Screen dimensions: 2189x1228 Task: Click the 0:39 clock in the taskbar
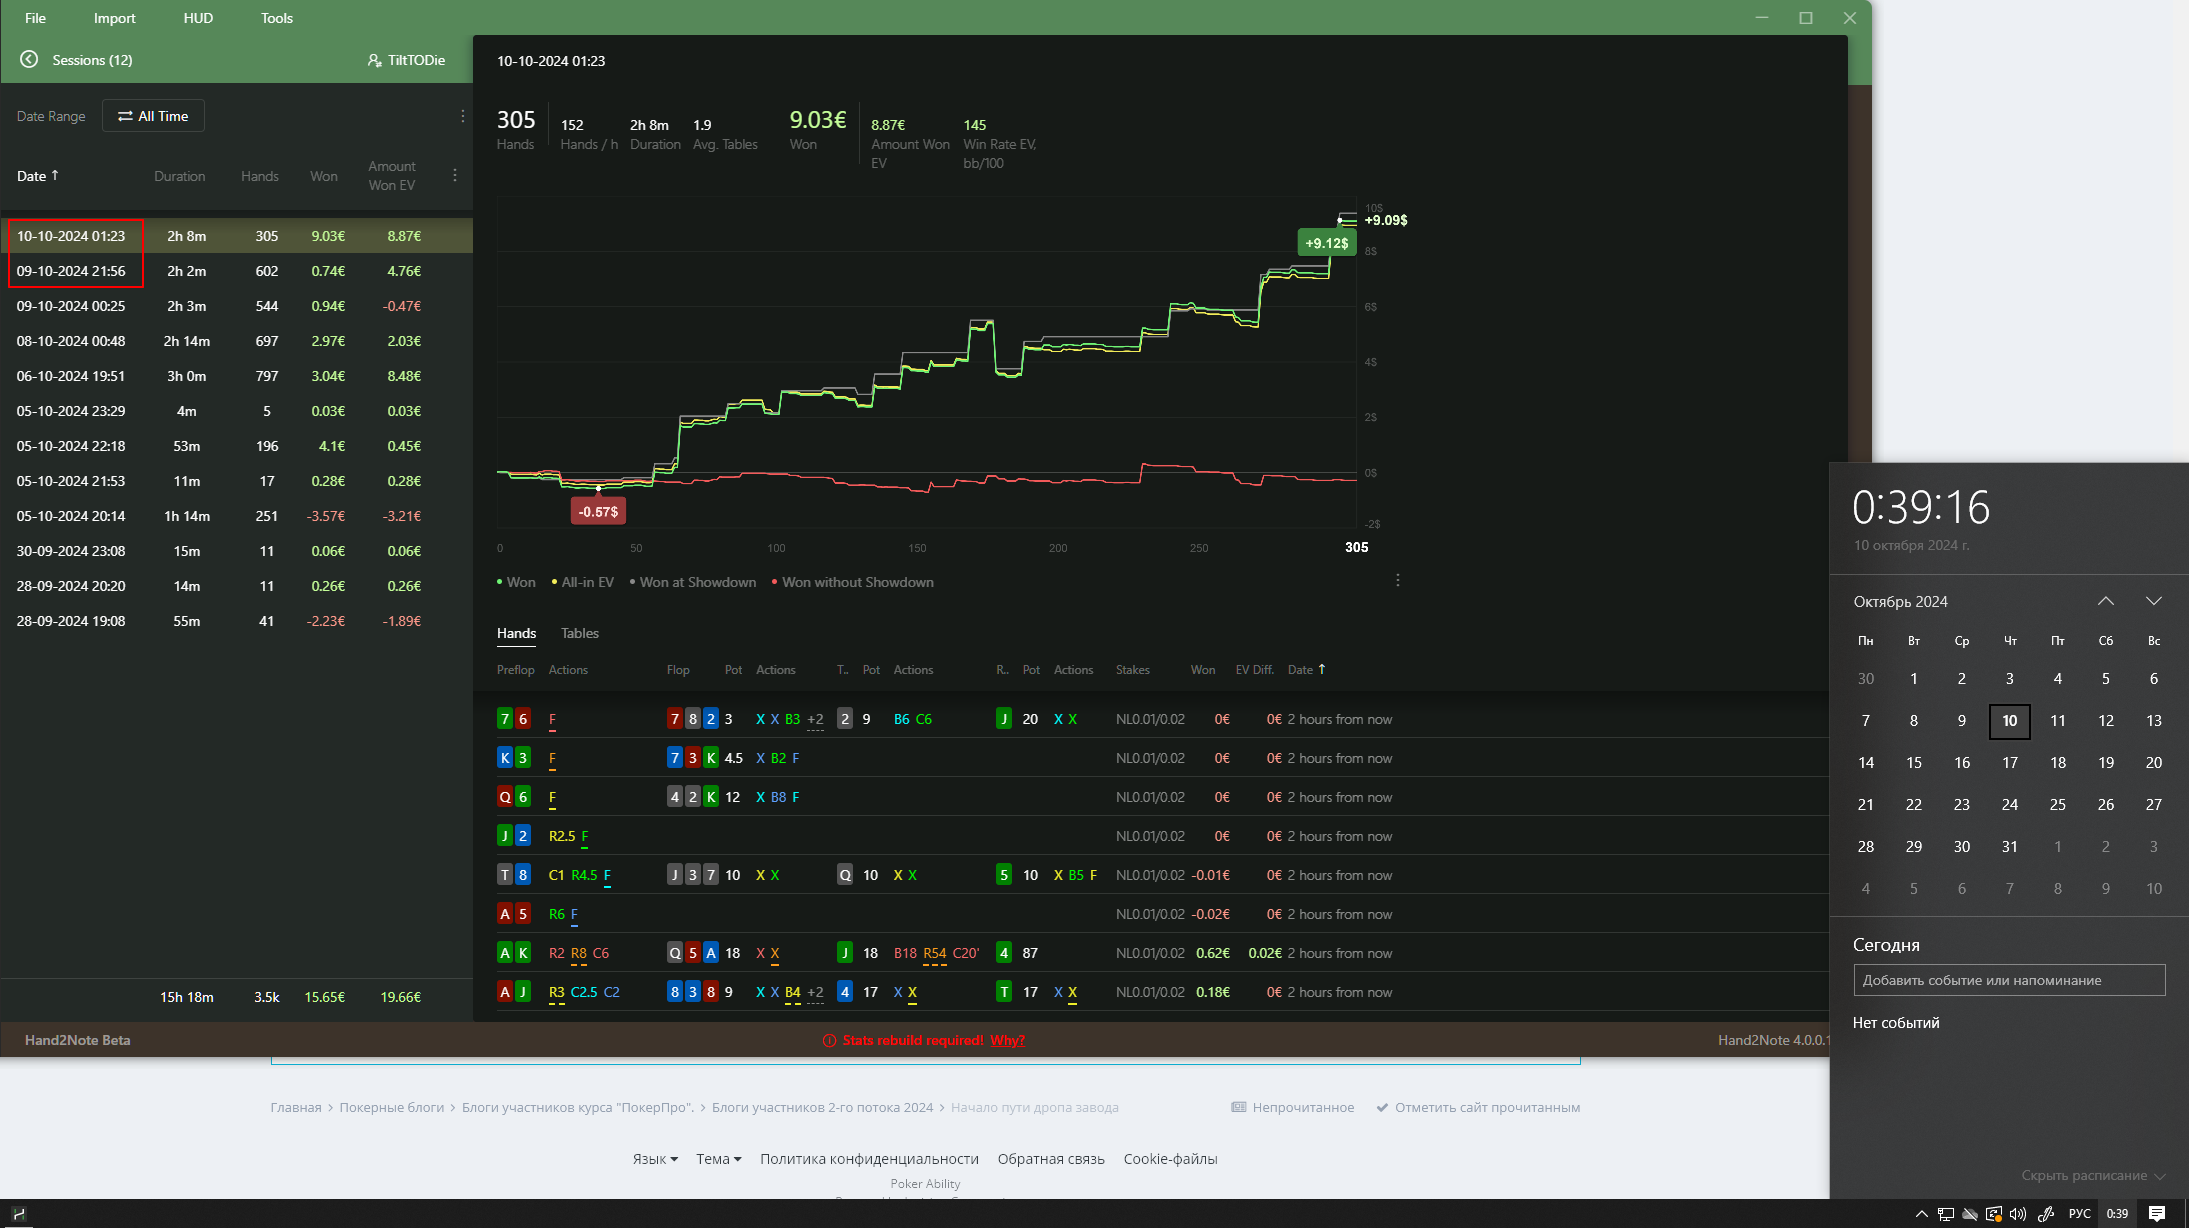pos(2117,1214)
